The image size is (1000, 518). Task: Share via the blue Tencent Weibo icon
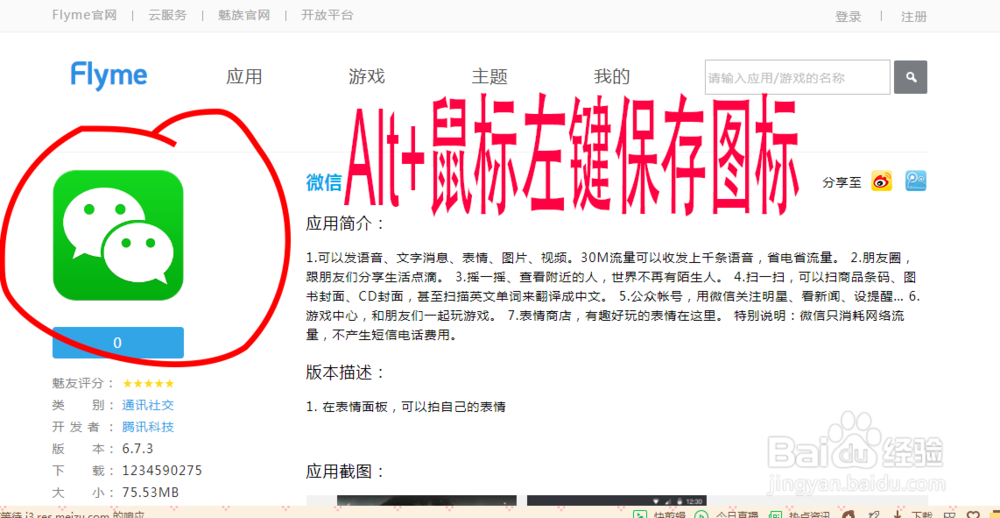point(916,181)
